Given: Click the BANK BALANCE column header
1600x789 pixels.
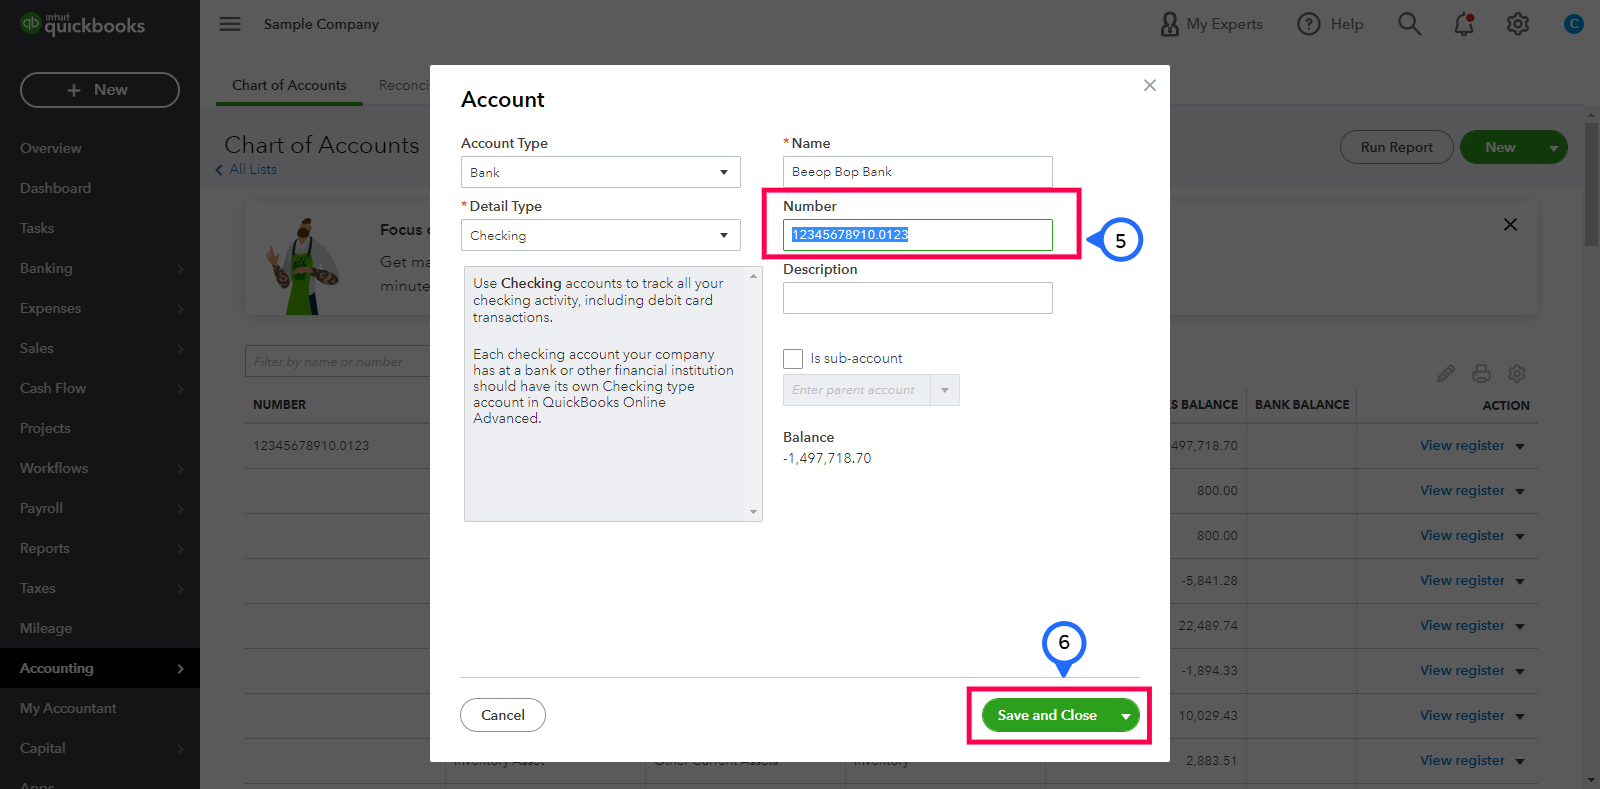Looking at the screenshot, I should (1302, 405).
